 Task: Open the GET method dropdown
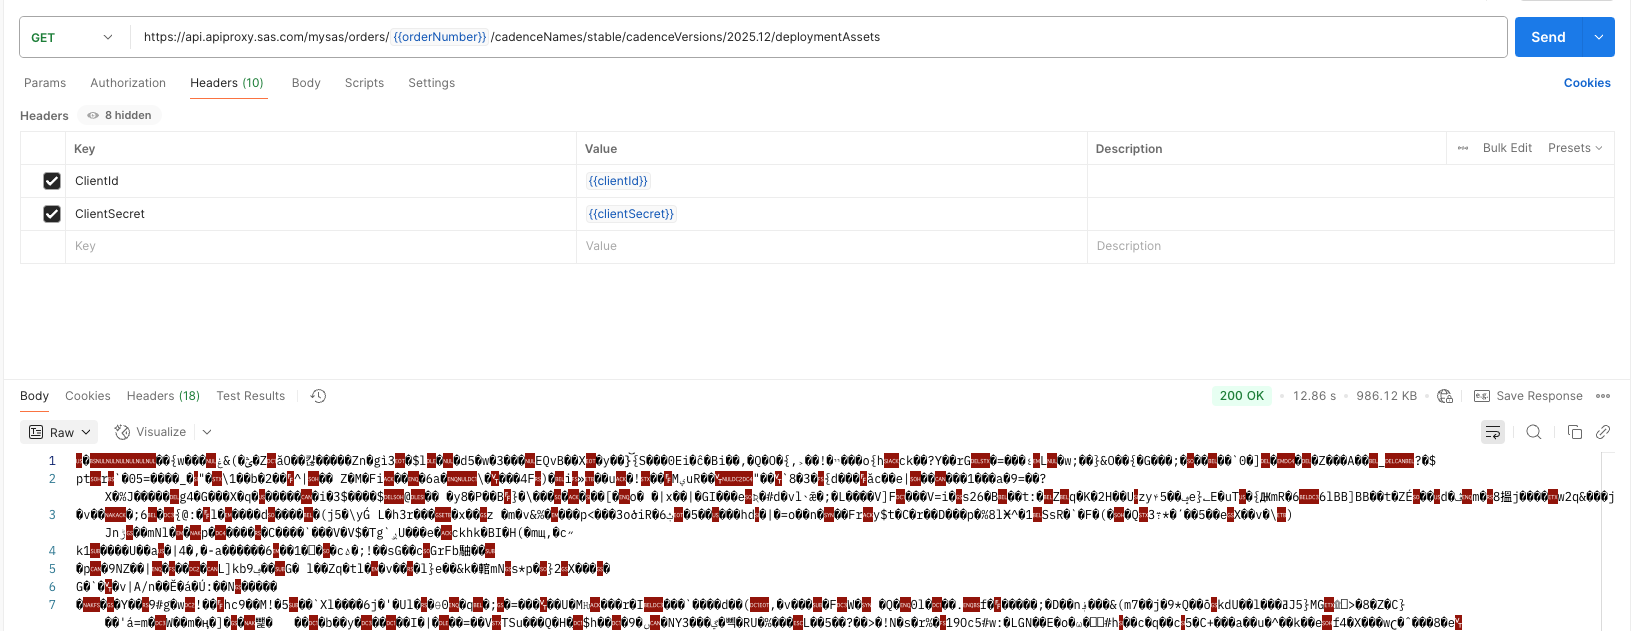pyautogui.click(x=71, y=37)
